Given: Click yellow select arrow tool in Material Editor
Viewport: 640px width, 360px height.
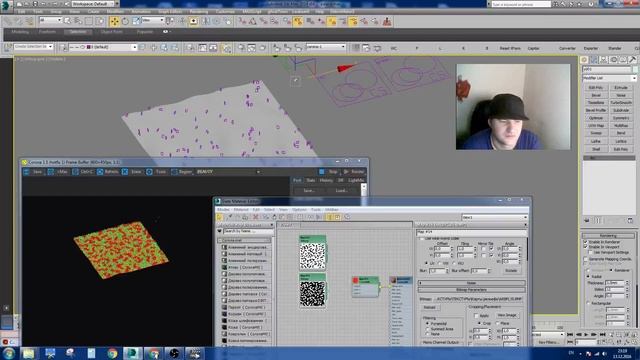Looking at the screenshot, I should [x=220, y=217].
